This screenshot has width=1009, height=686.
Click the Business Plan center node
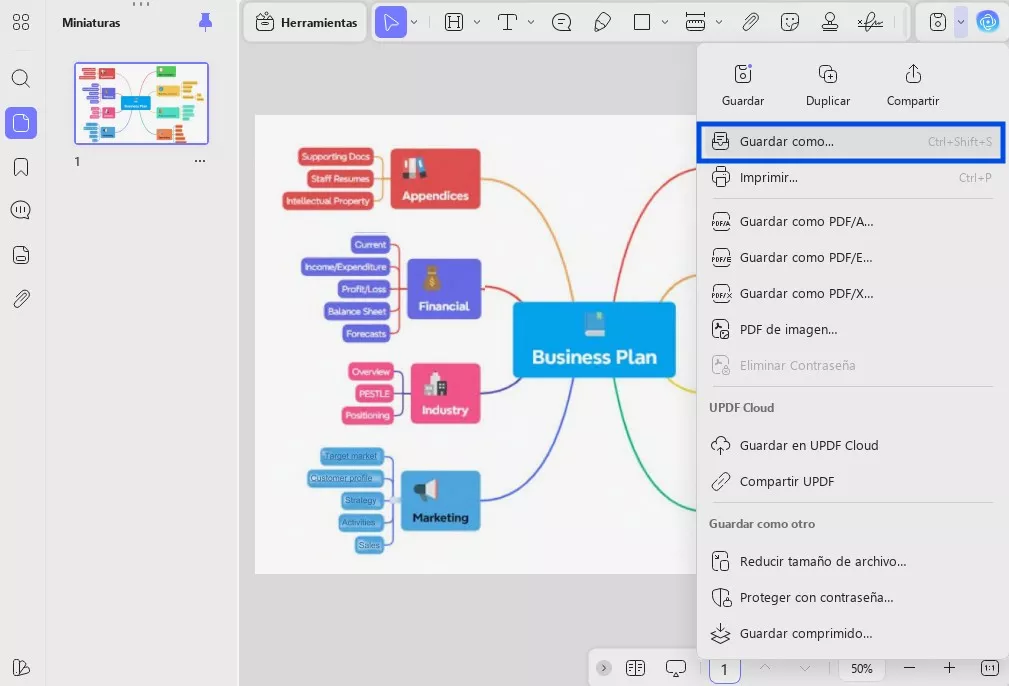(594, 340)
